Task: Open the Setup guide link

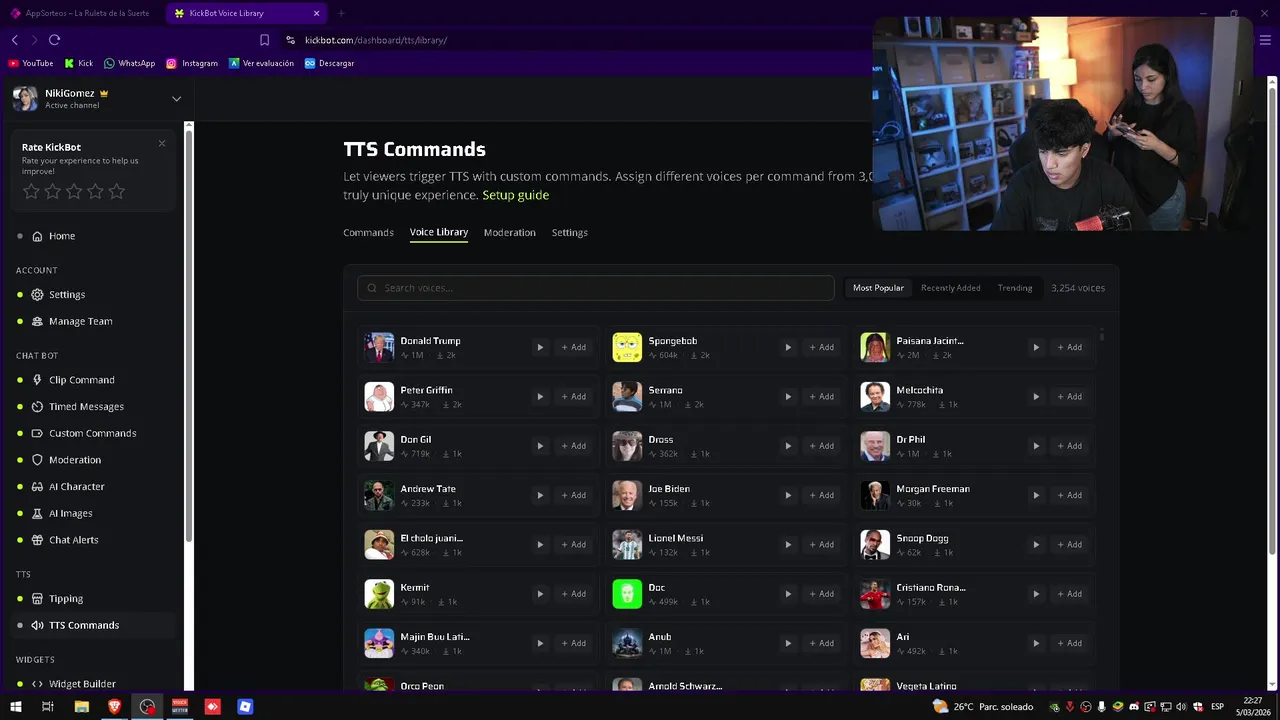Action: (x=515, y=195)
